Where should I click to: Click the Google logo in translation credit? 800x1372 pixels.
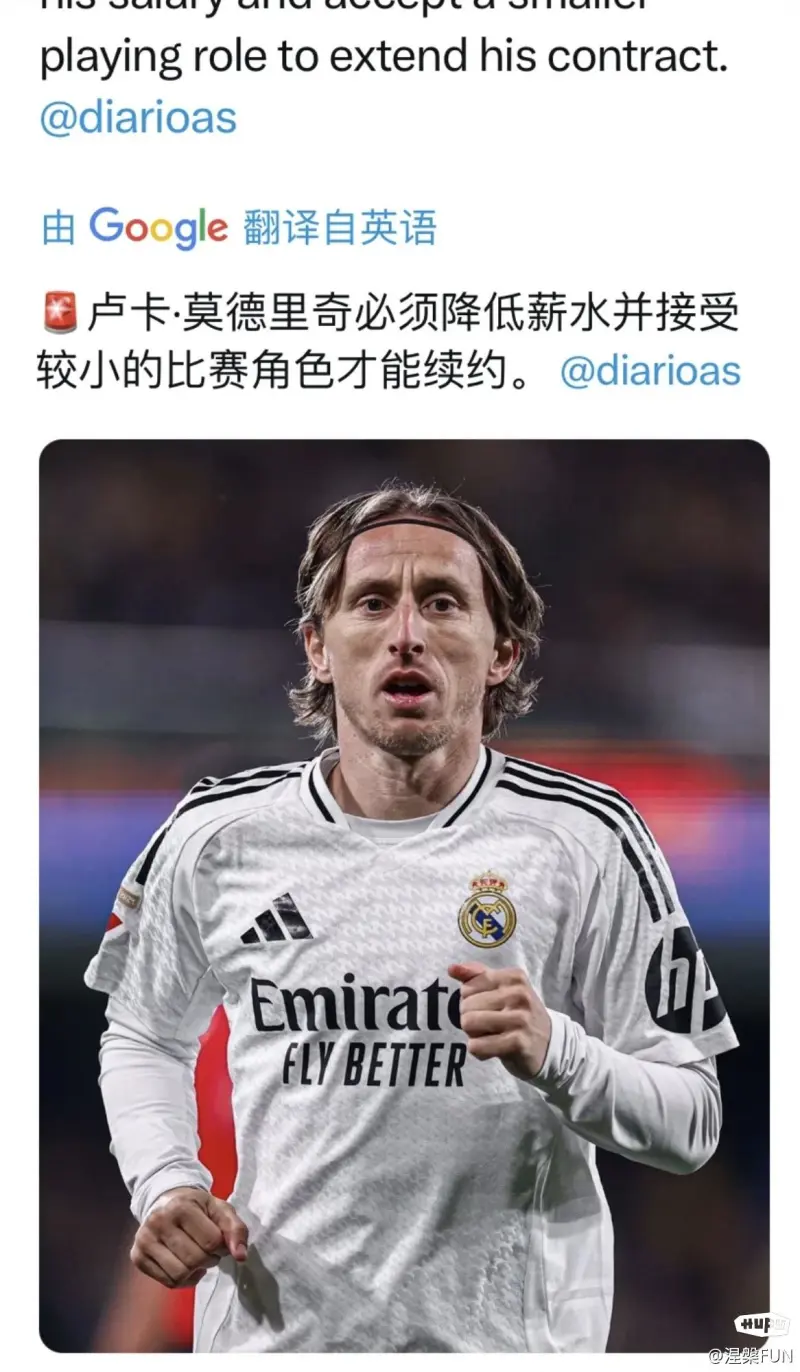158,229
